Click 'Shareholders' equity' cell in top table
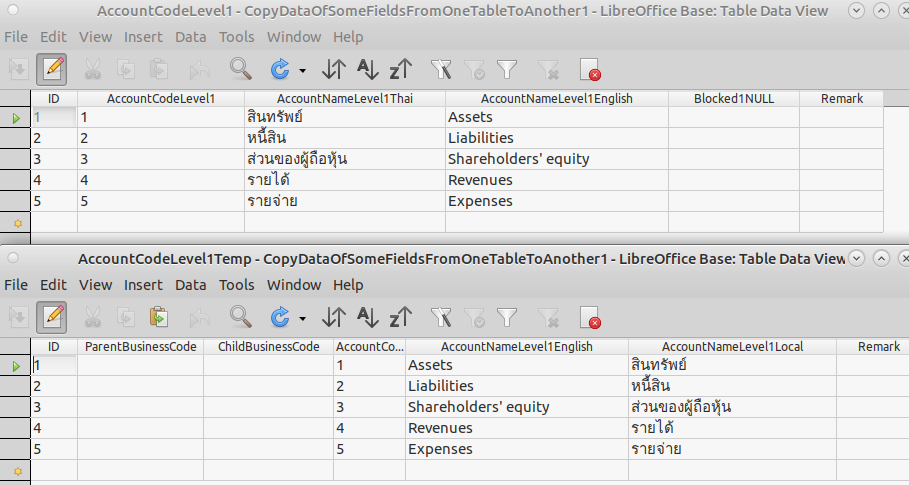The height and width of the screenshot is (485, 909). coord(557,159)
